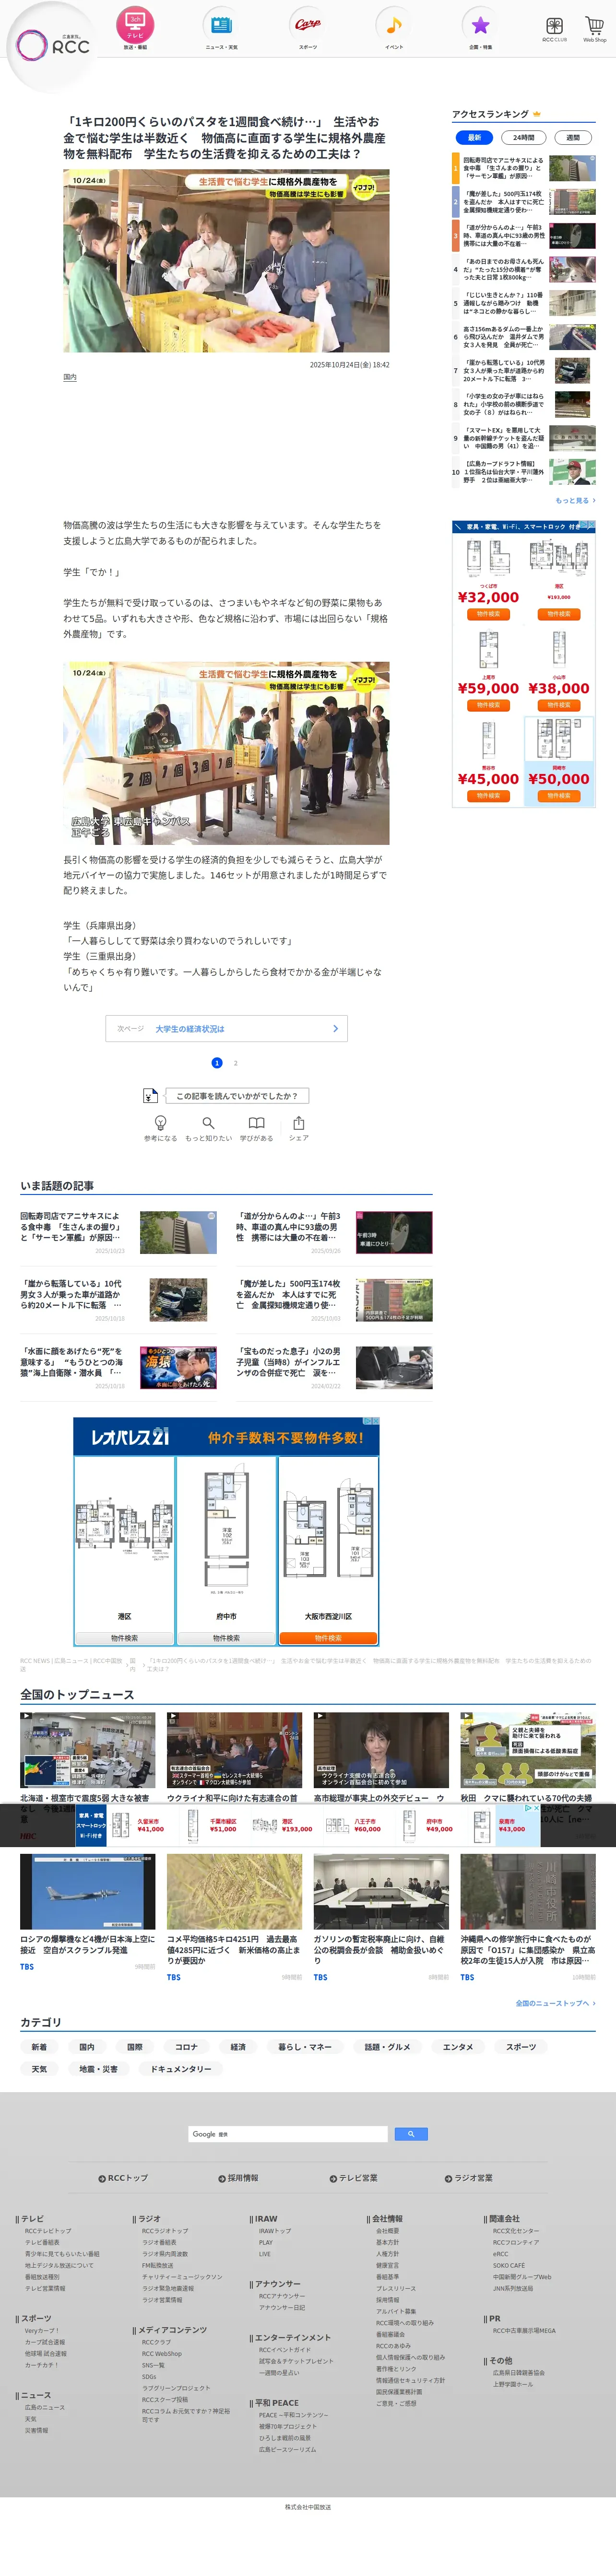Click the Google search magnifier button
Image resolution: width=616 pixels, height=2576 pixels.
coord(411,2134)
